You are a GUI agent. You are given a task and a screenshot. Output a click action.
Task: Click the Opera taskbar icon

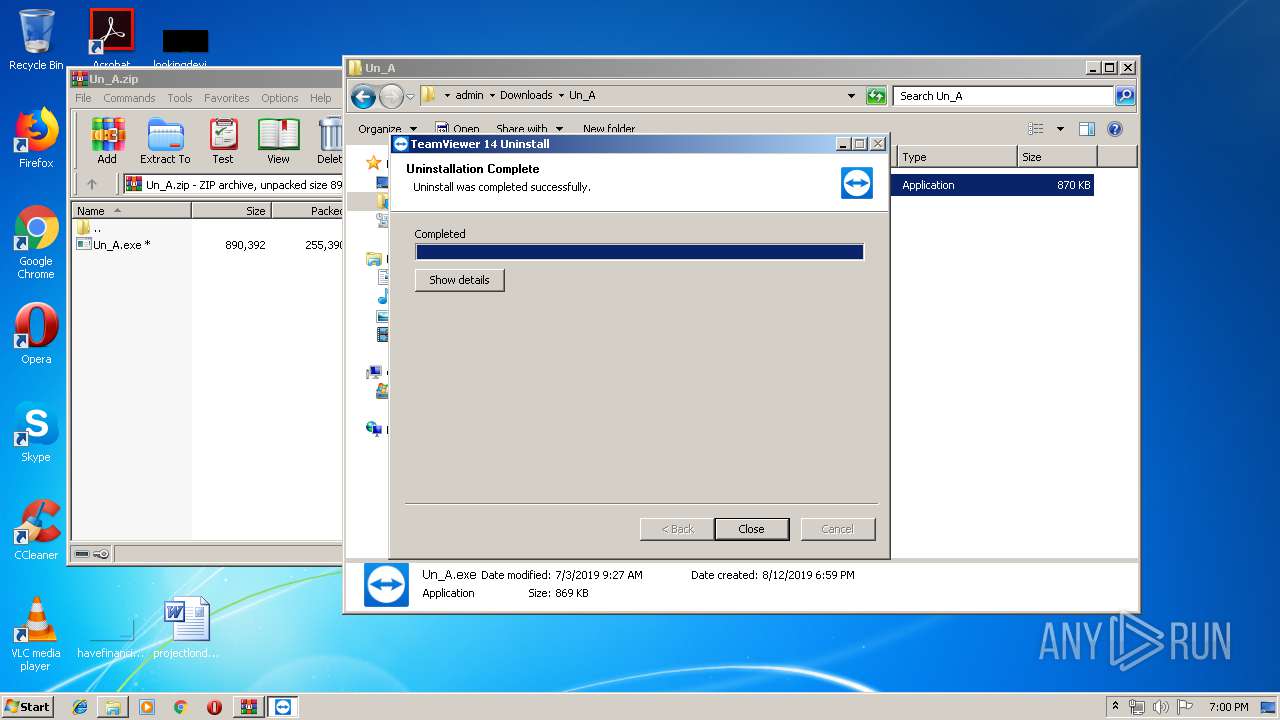click(215, 707)
